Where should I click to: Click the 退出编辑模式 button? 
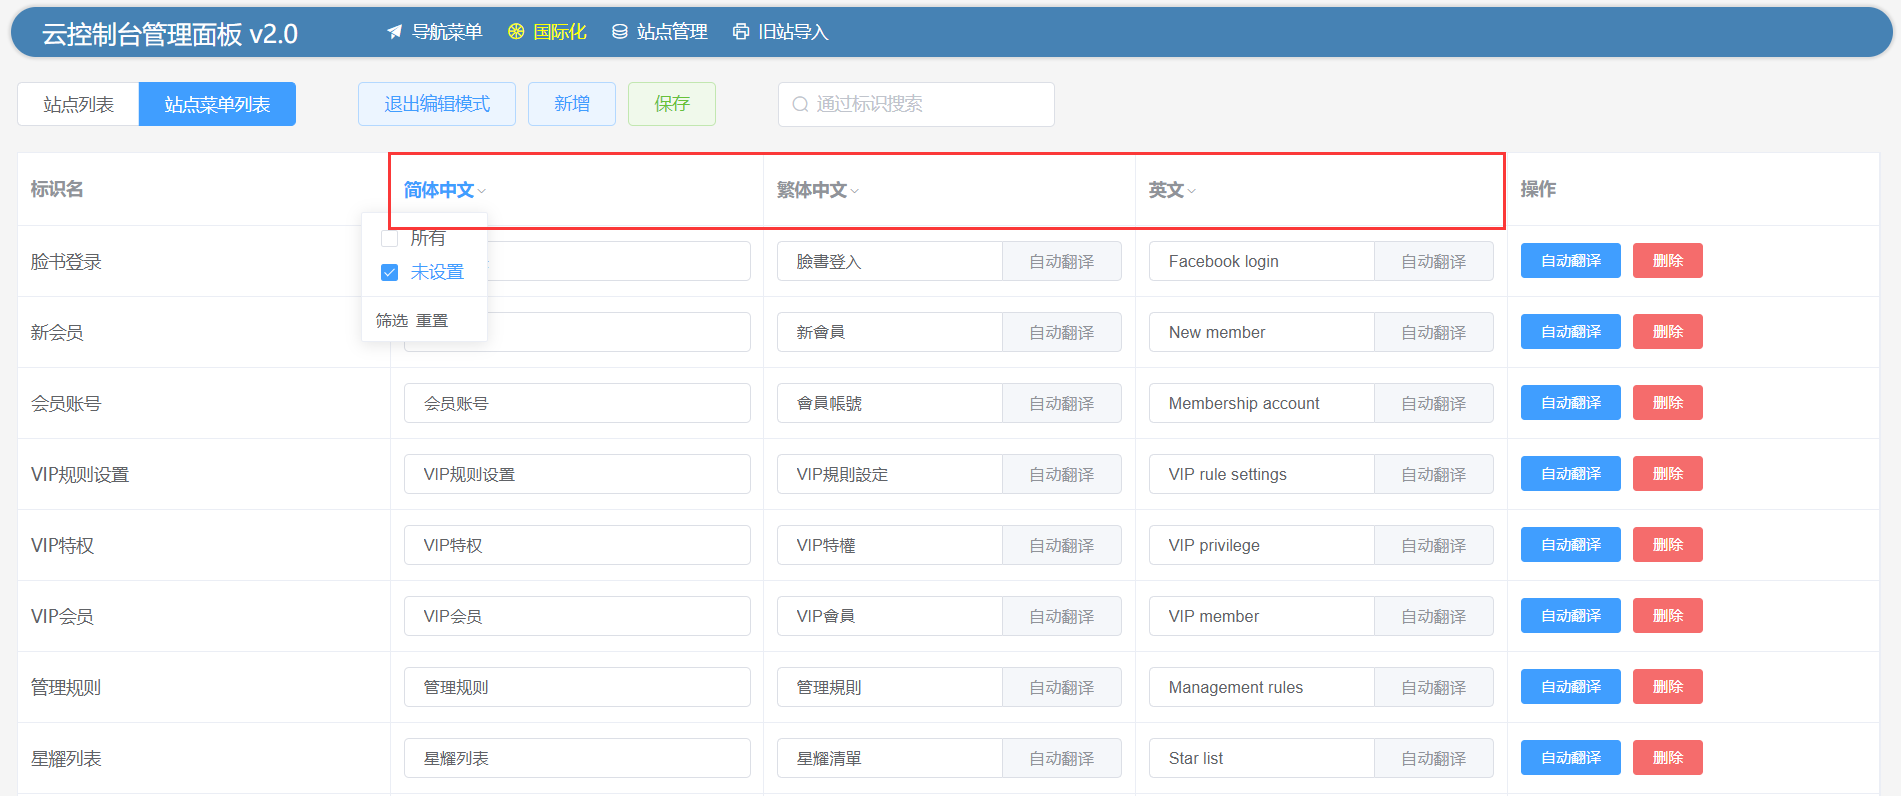coord(437,104)
